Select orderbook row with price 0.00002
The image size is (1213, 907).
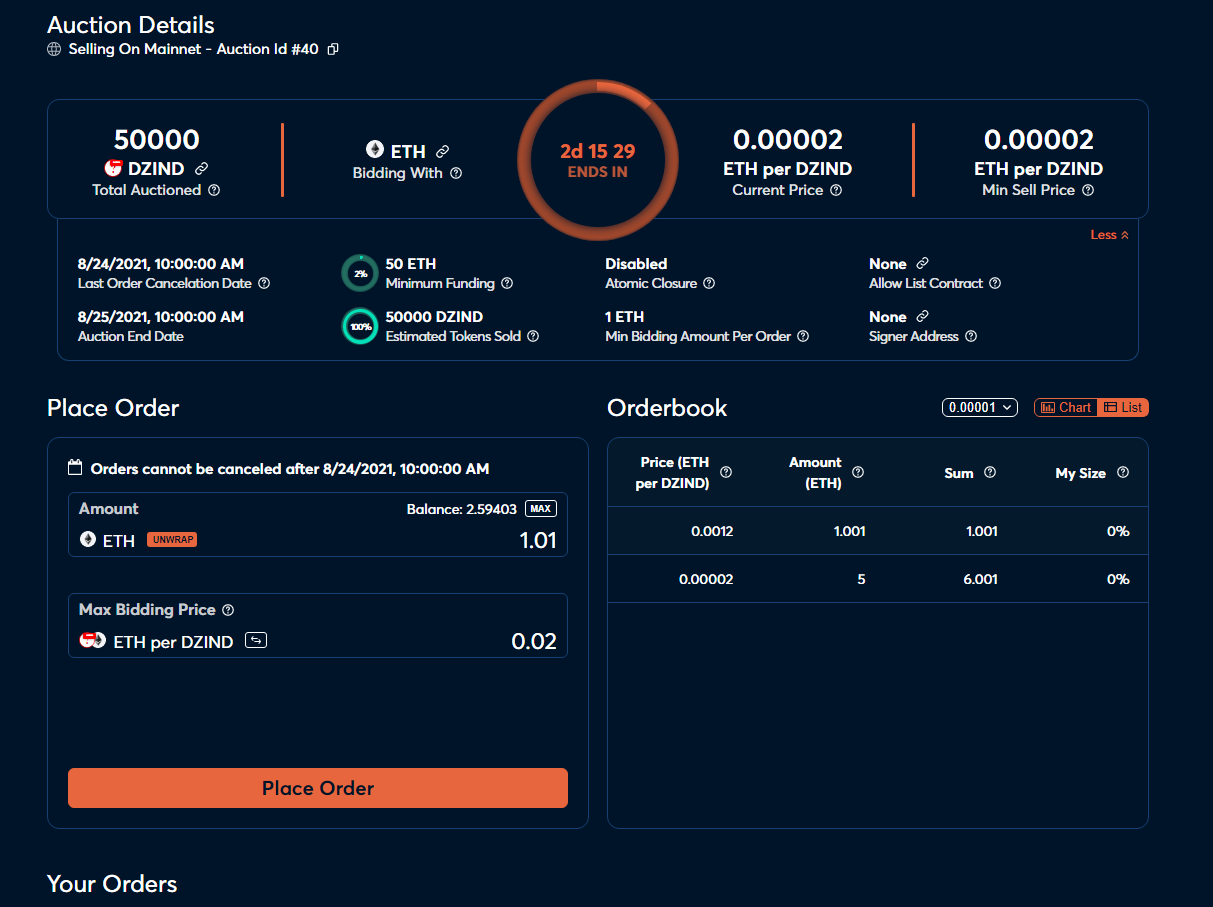[878, 579]
